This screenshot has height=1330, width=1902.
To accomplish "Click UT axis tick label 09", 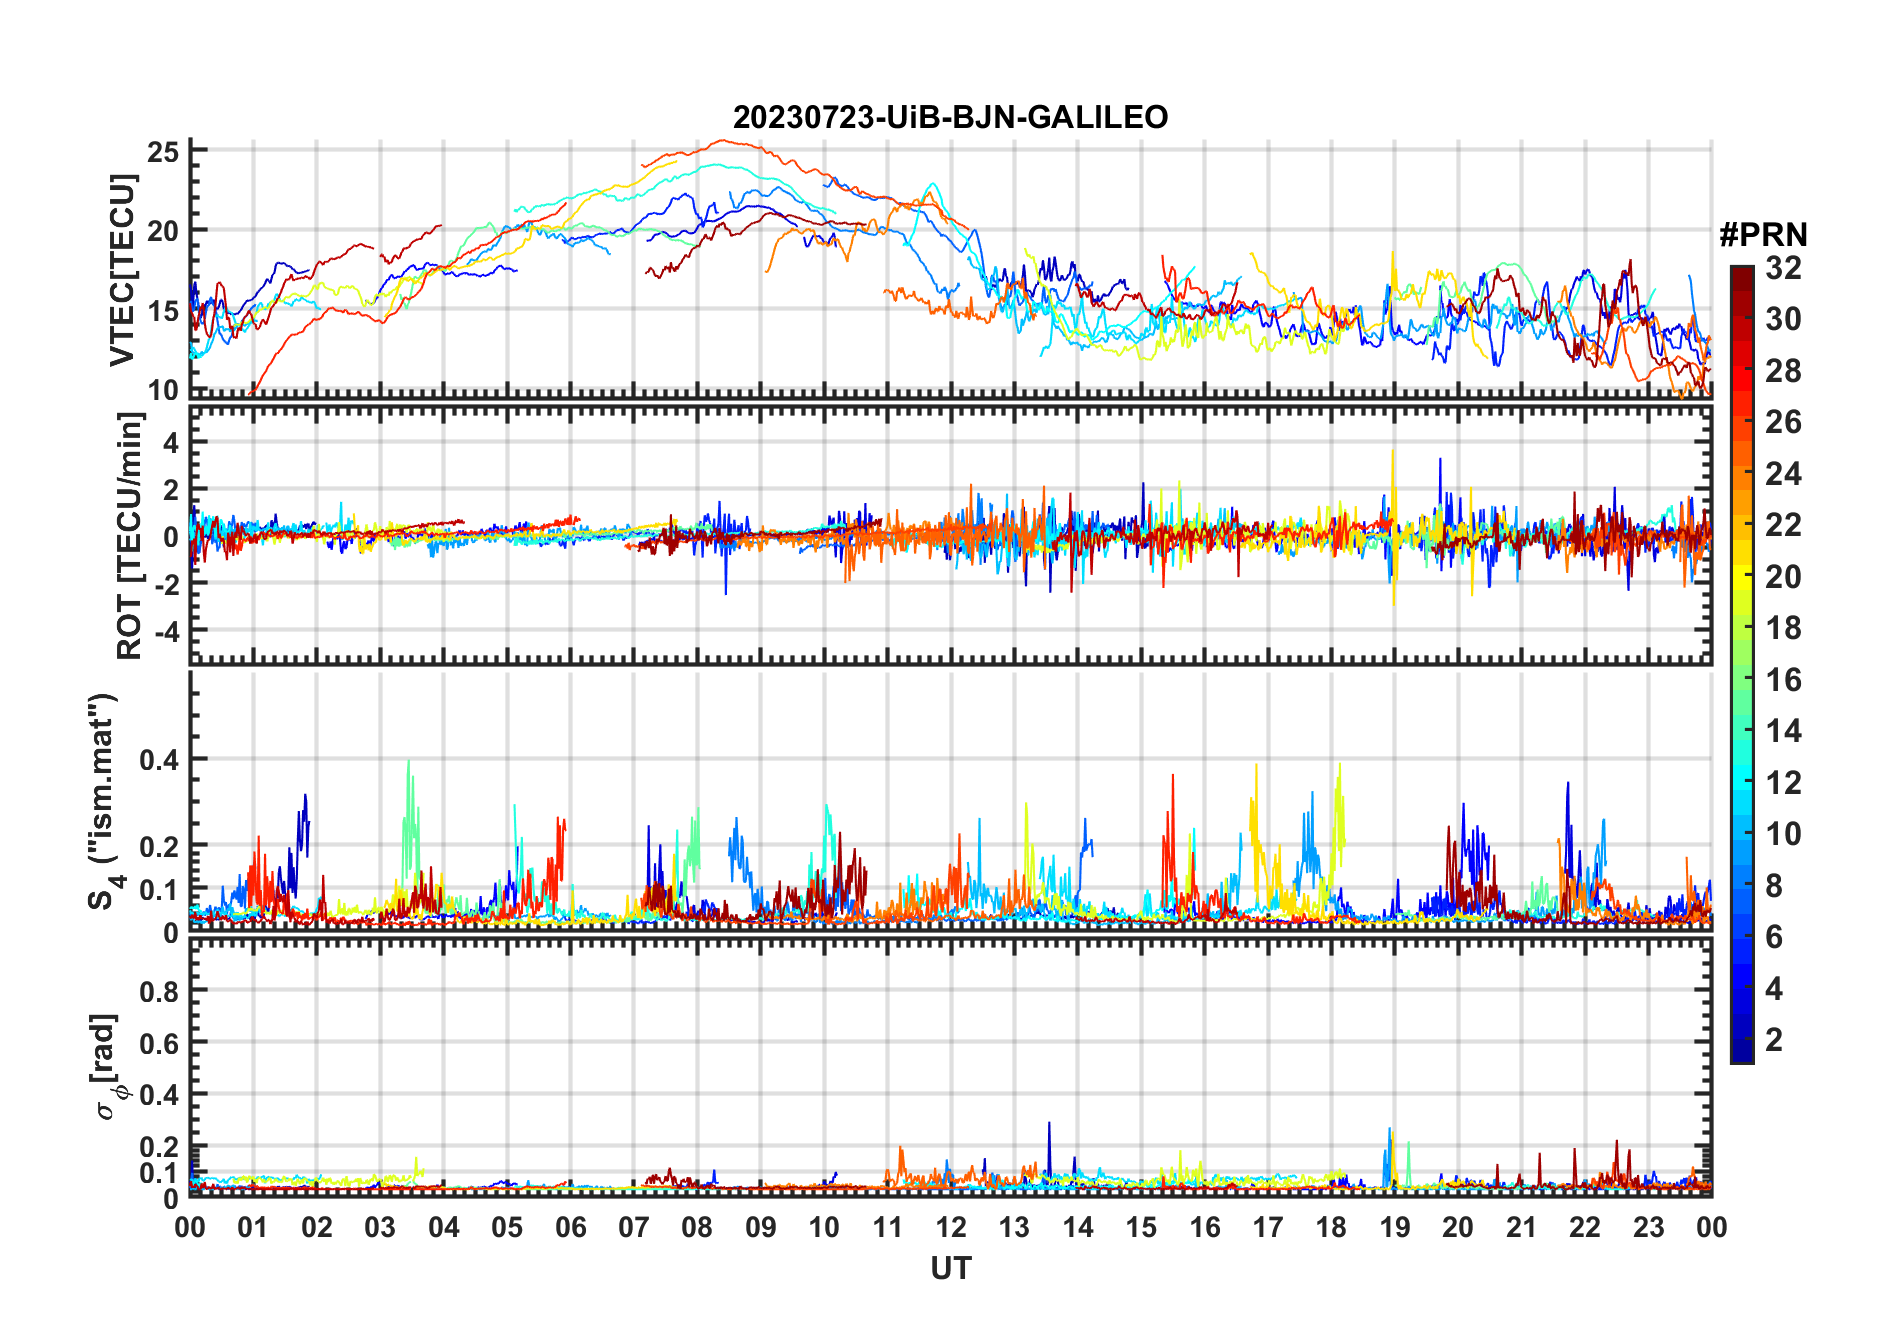I will coord(761,1228).
